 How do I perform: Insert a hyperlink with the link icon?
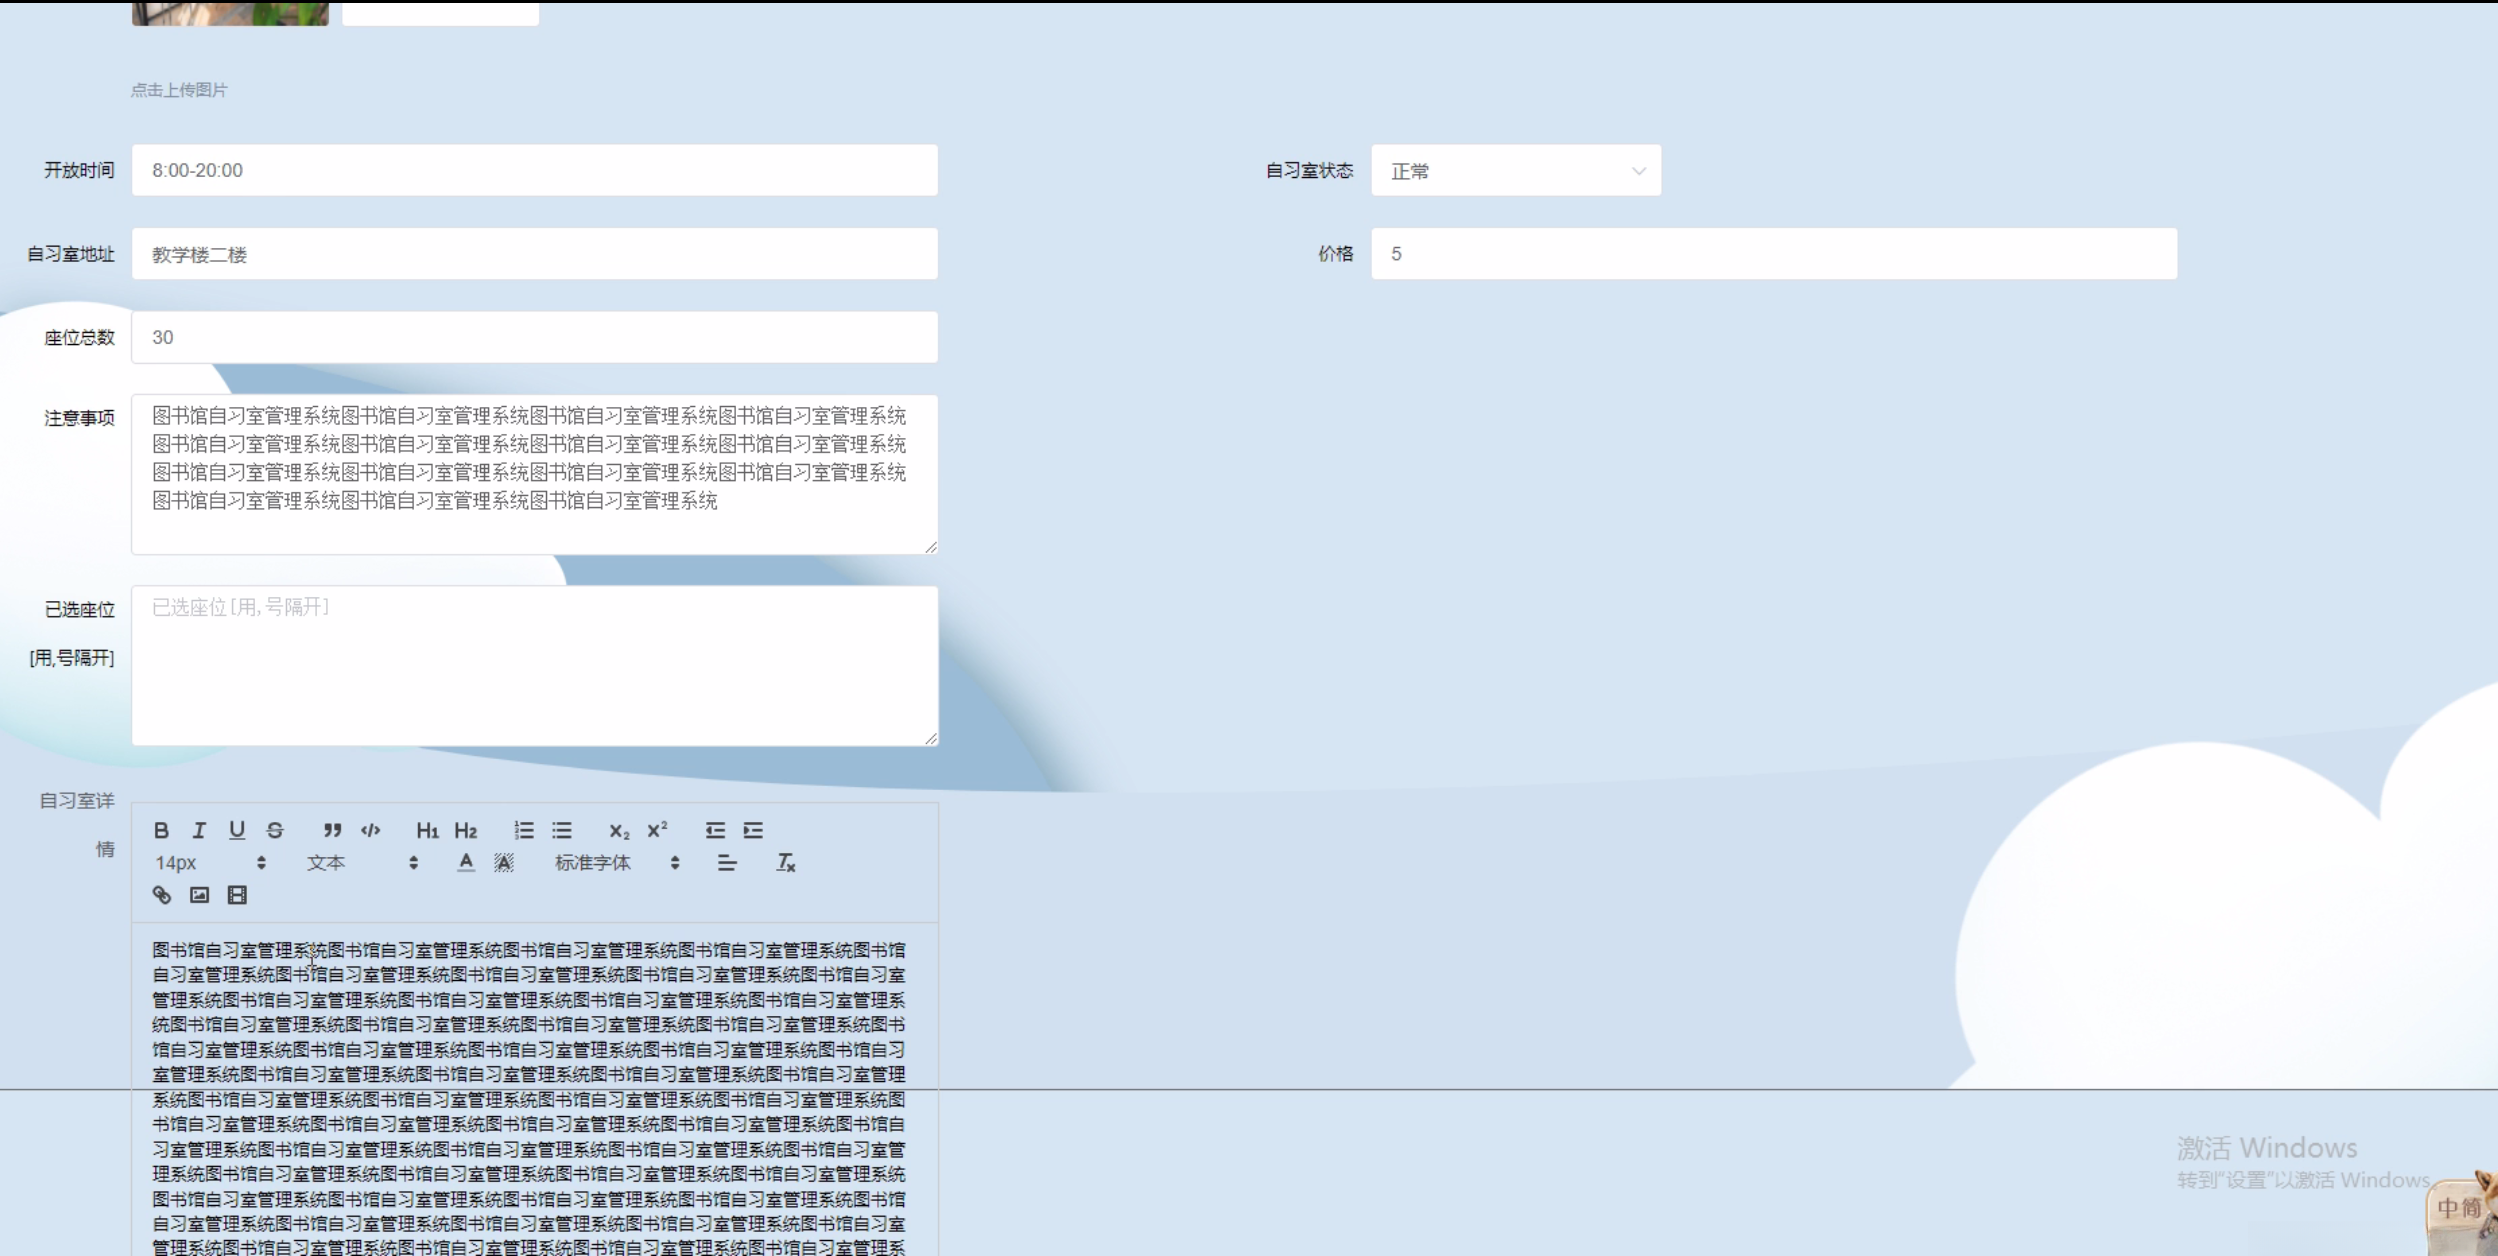[162, 895]
